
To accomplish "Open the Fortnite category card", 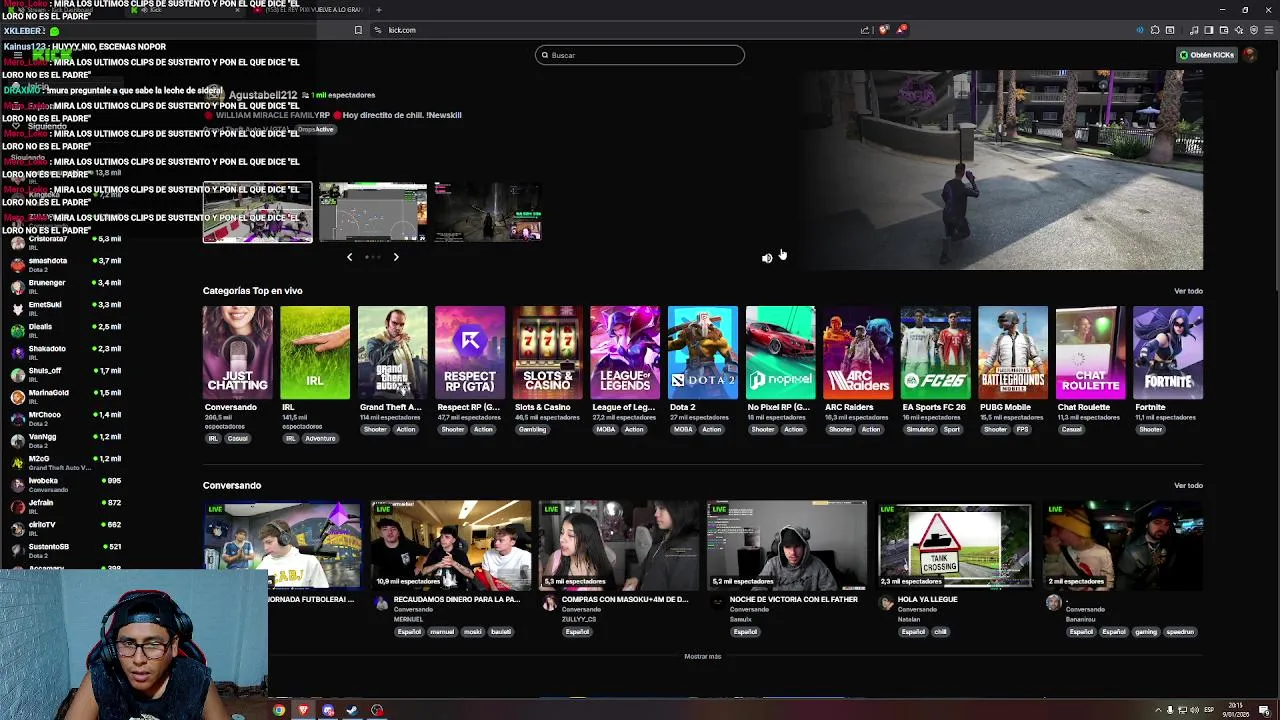I will tap(1168, 353).
